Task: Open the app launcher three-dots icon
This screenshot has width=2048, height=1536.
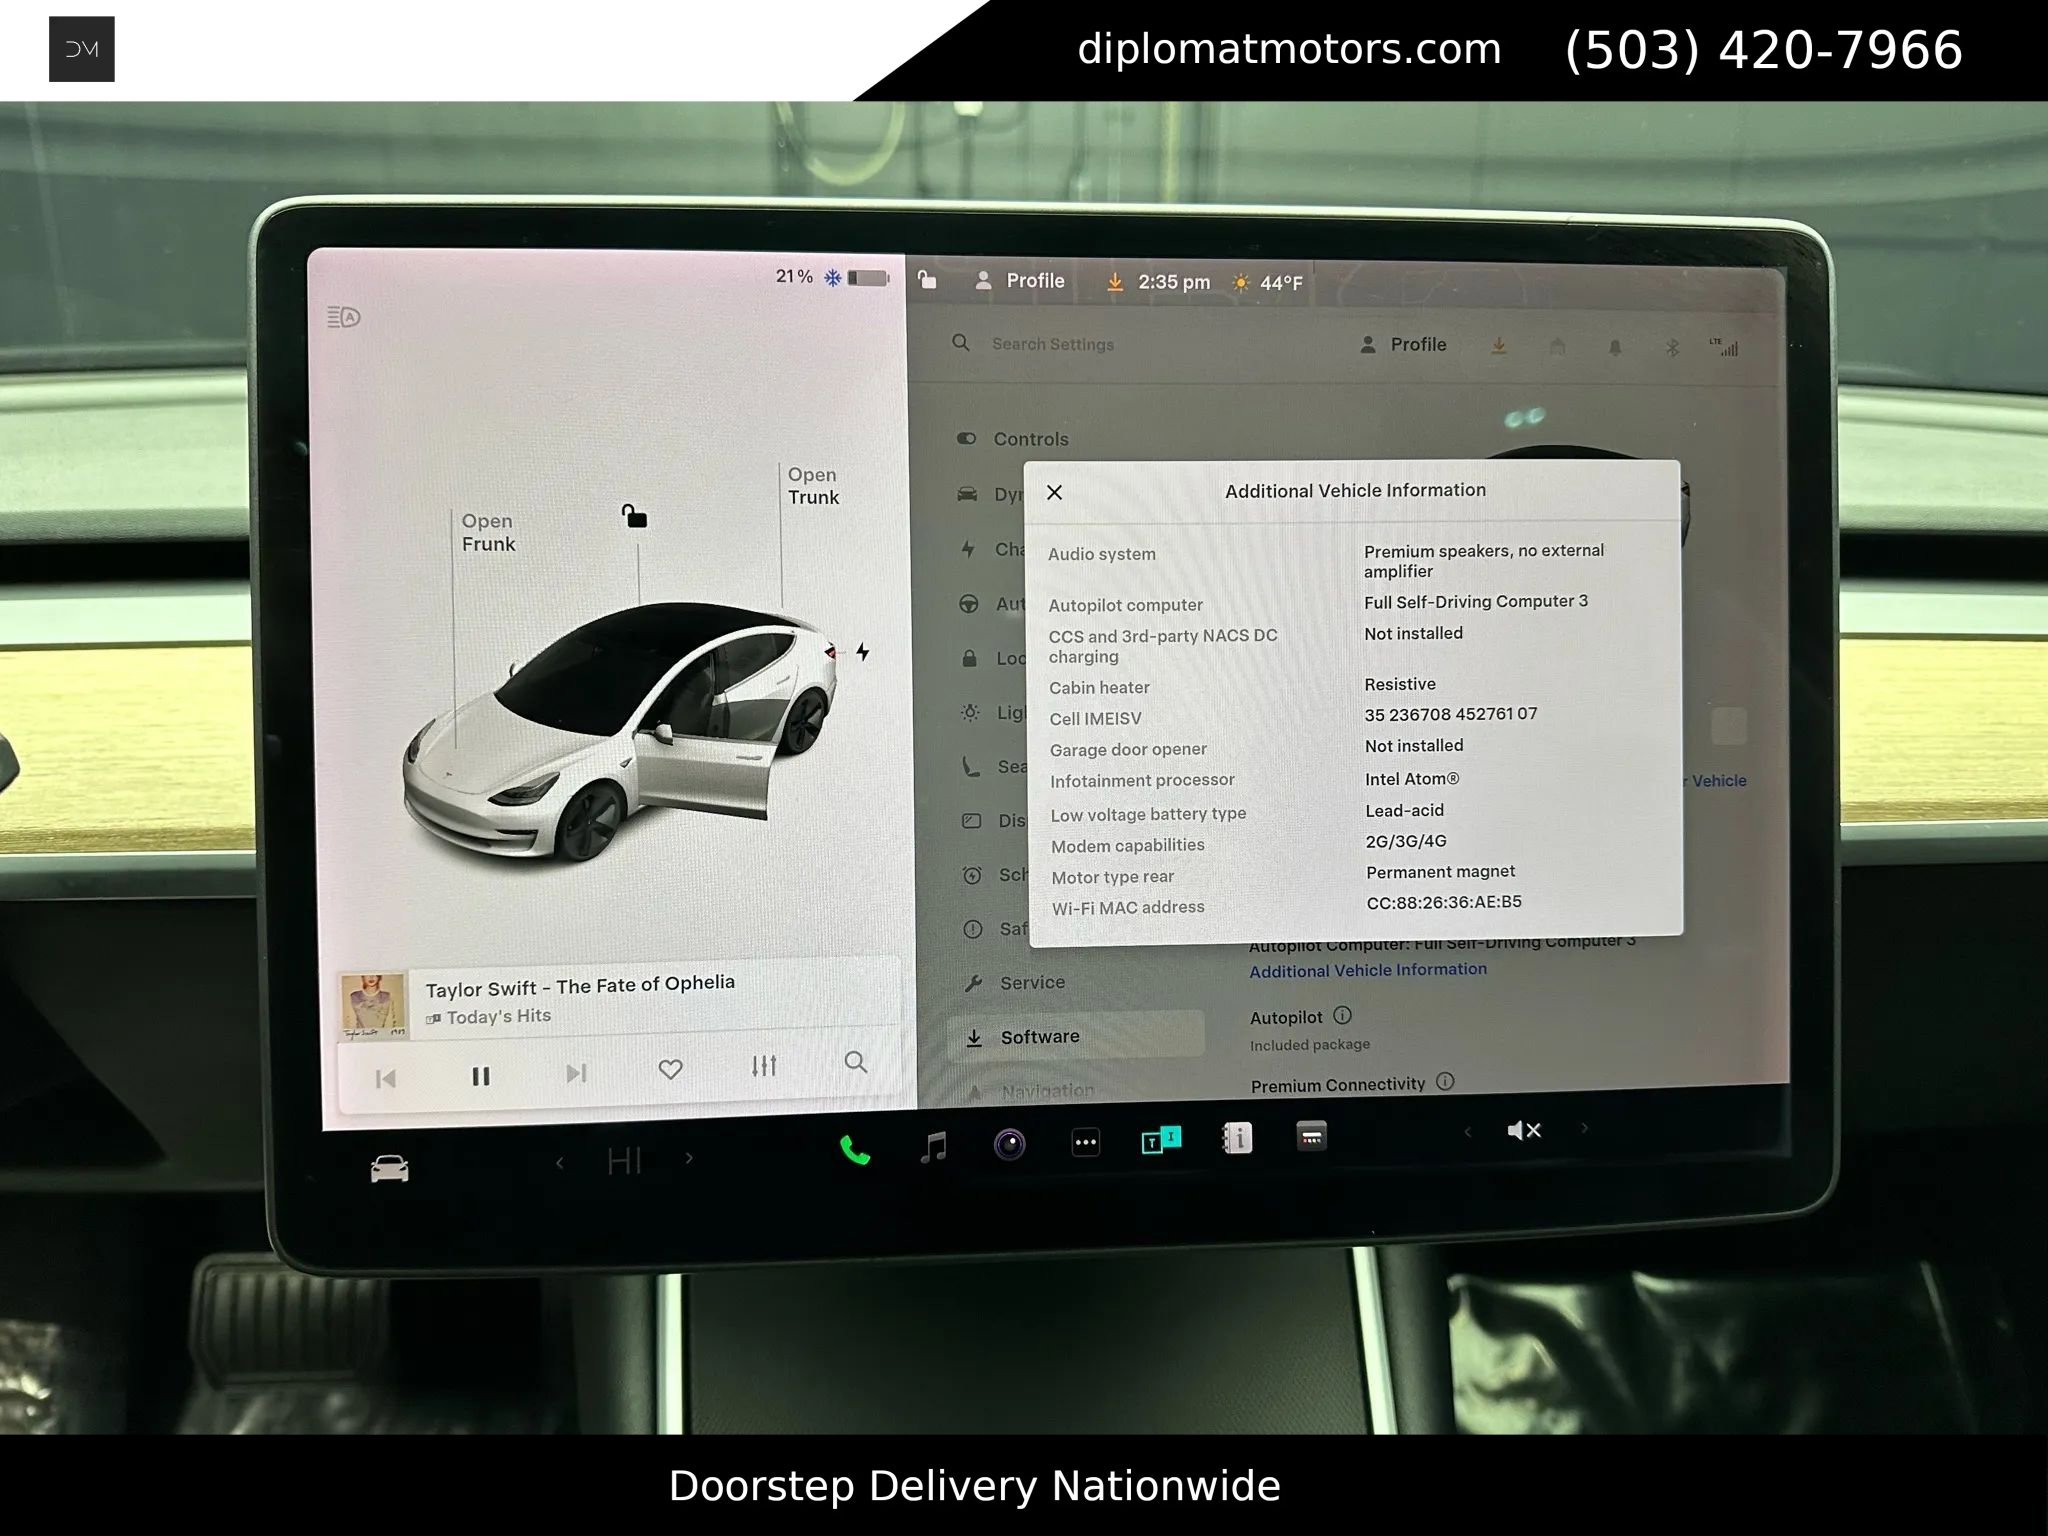Action: pos(1086,1140)
